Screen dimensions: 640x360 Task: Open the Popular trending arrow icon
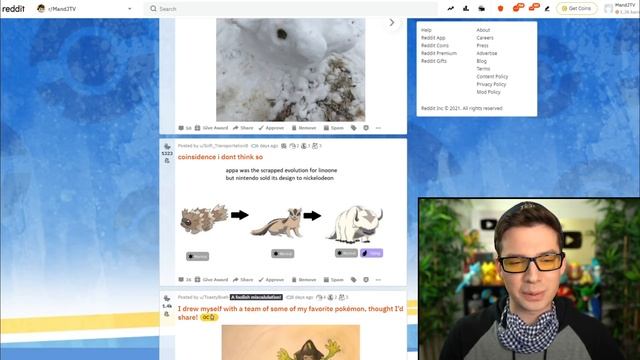[451, 8]
